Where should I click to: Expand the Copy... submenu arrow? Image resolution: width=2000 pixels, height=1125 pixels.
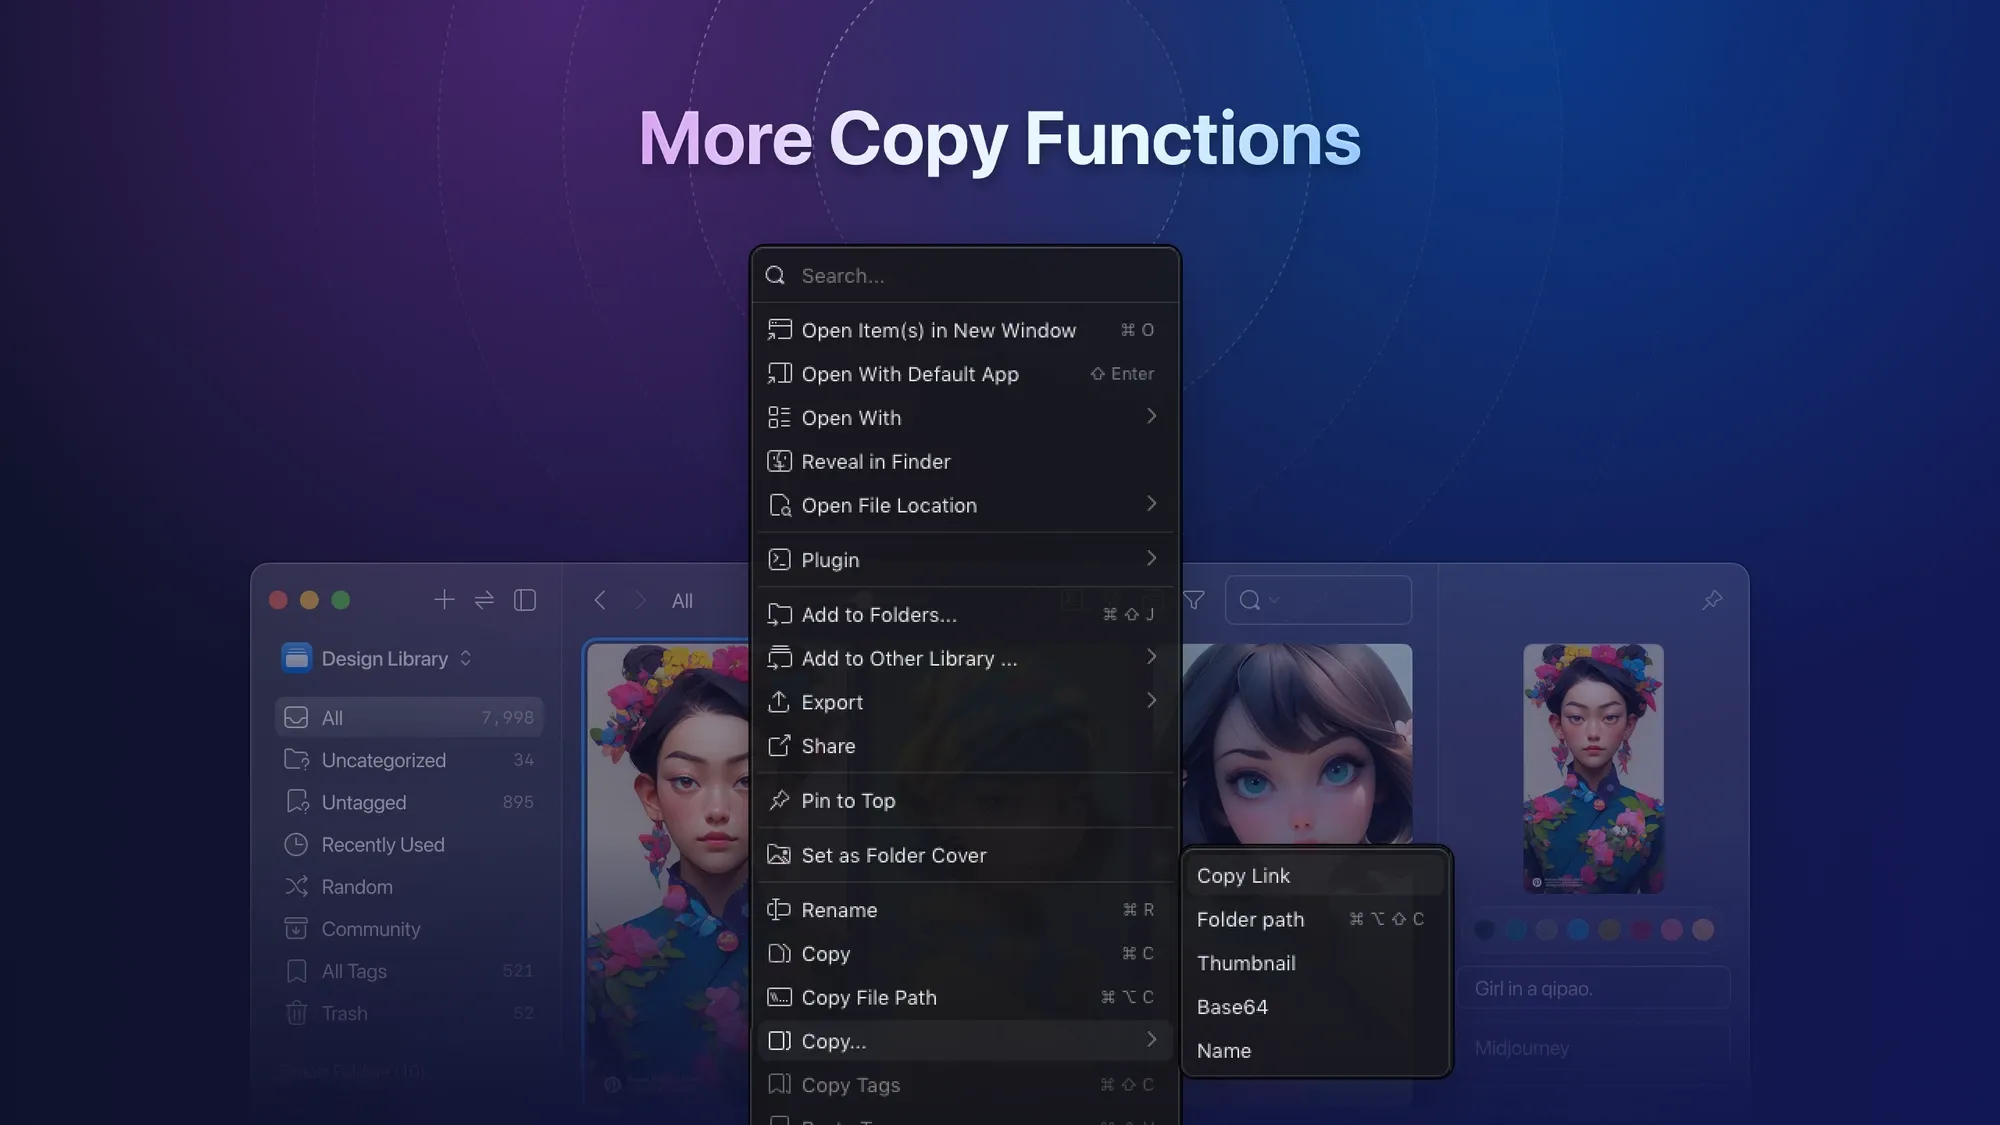tap(1151, 1040)
